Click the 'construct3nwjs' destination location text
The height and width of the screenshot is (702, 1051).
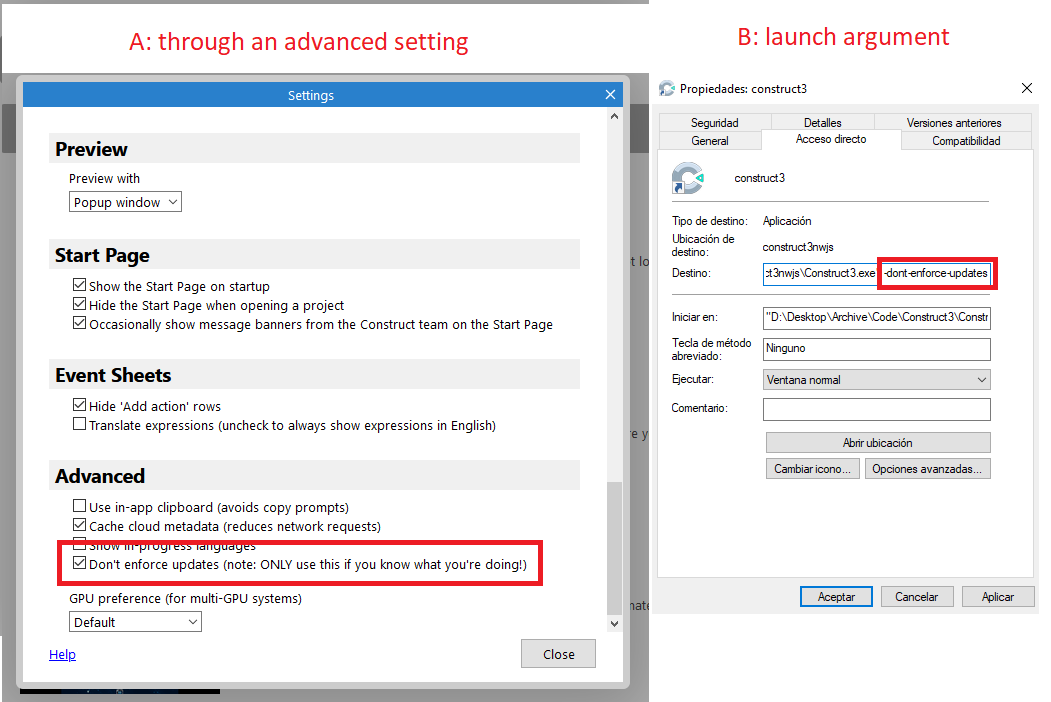click(798, 247)
